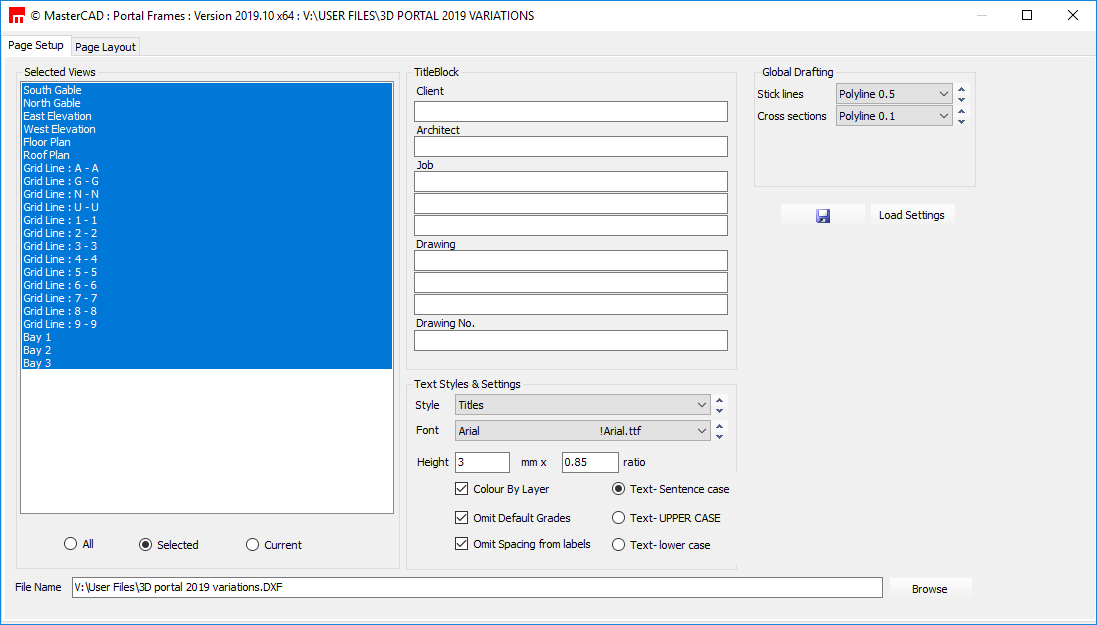The width and height of the screenshot is (1097, 625).
Task: Open the Font dropdown showing Arial
Action: coord(582,431)
